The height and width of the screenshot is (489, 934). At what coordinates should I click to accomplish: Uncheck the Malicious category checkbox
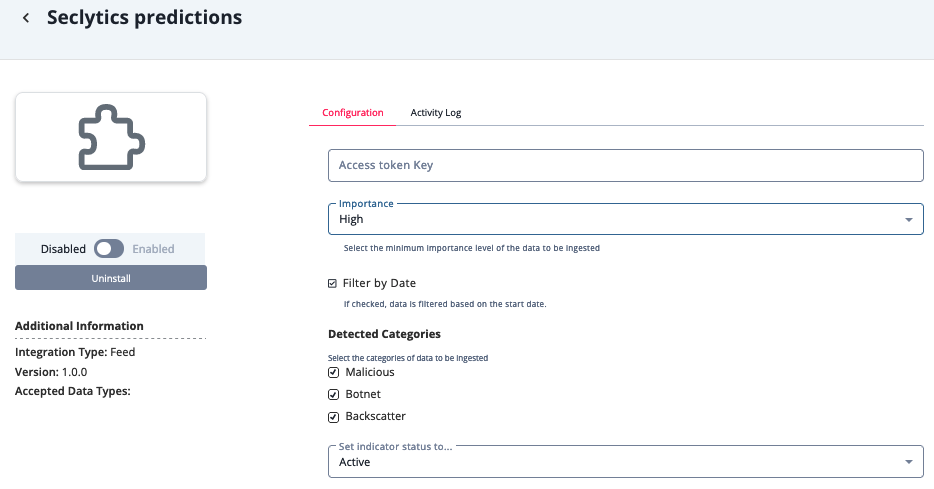click(x=334, y=372)
